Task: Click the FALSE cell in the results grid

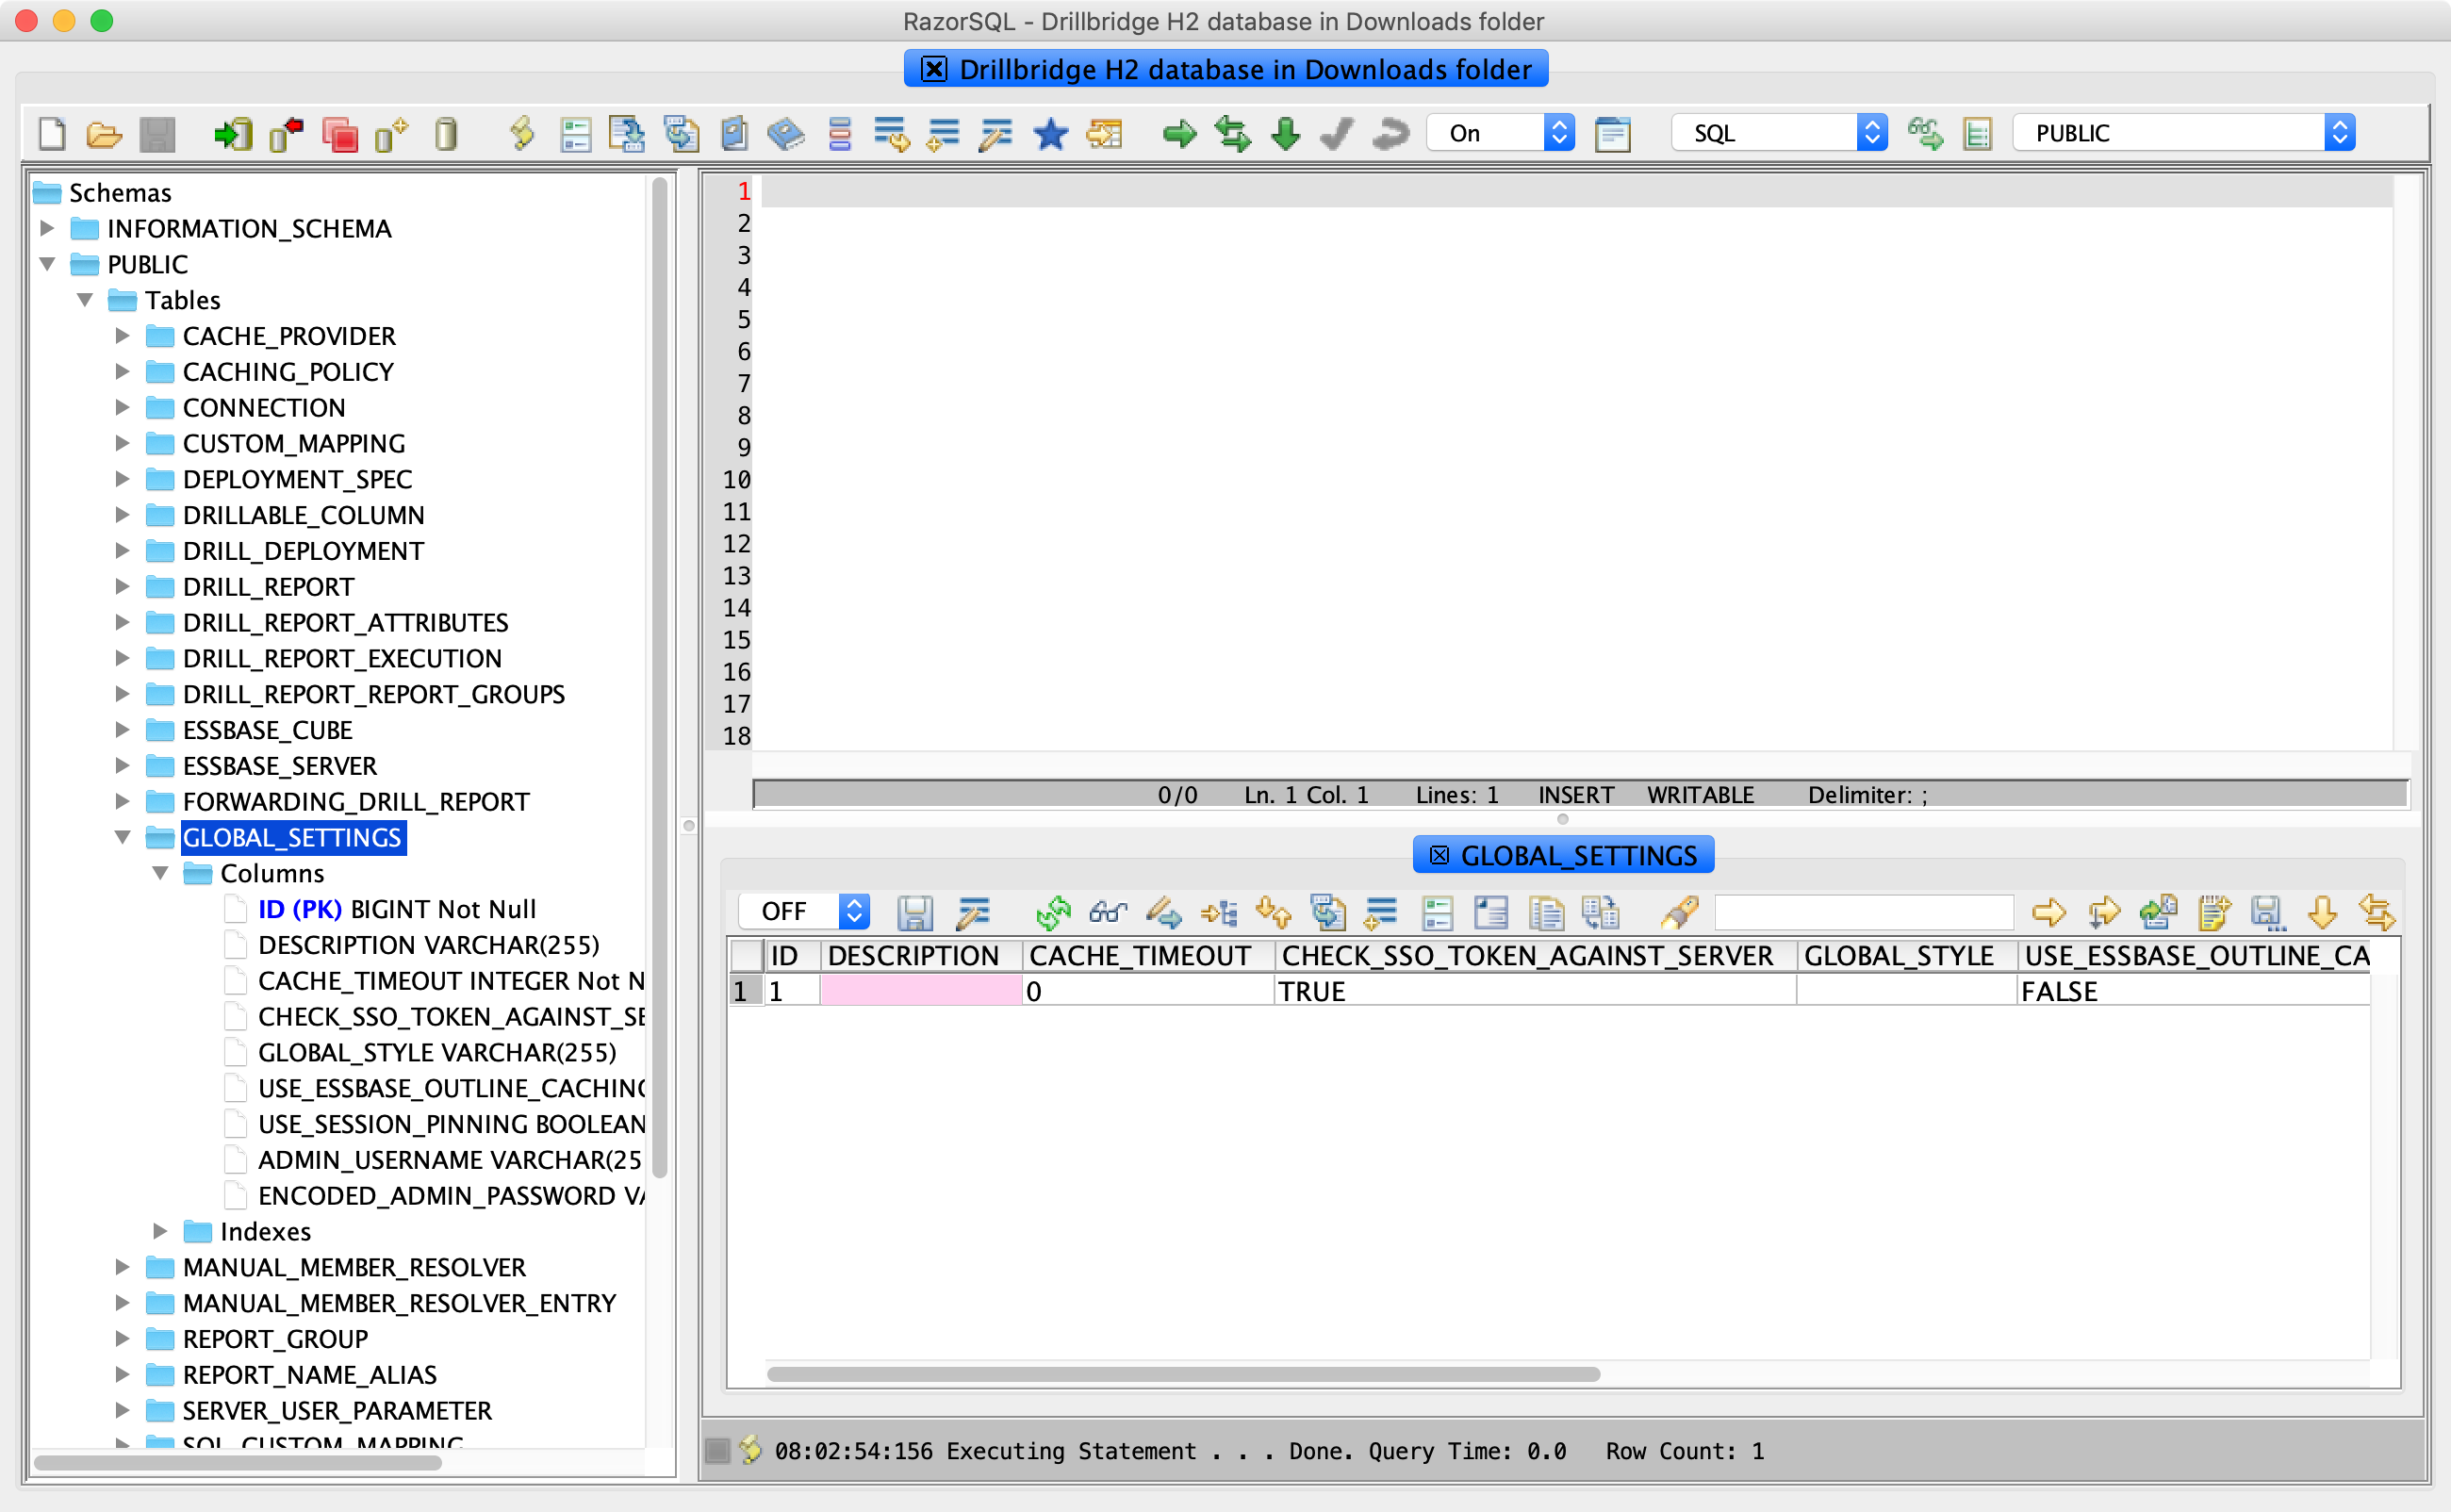Action: point(2193,991)
